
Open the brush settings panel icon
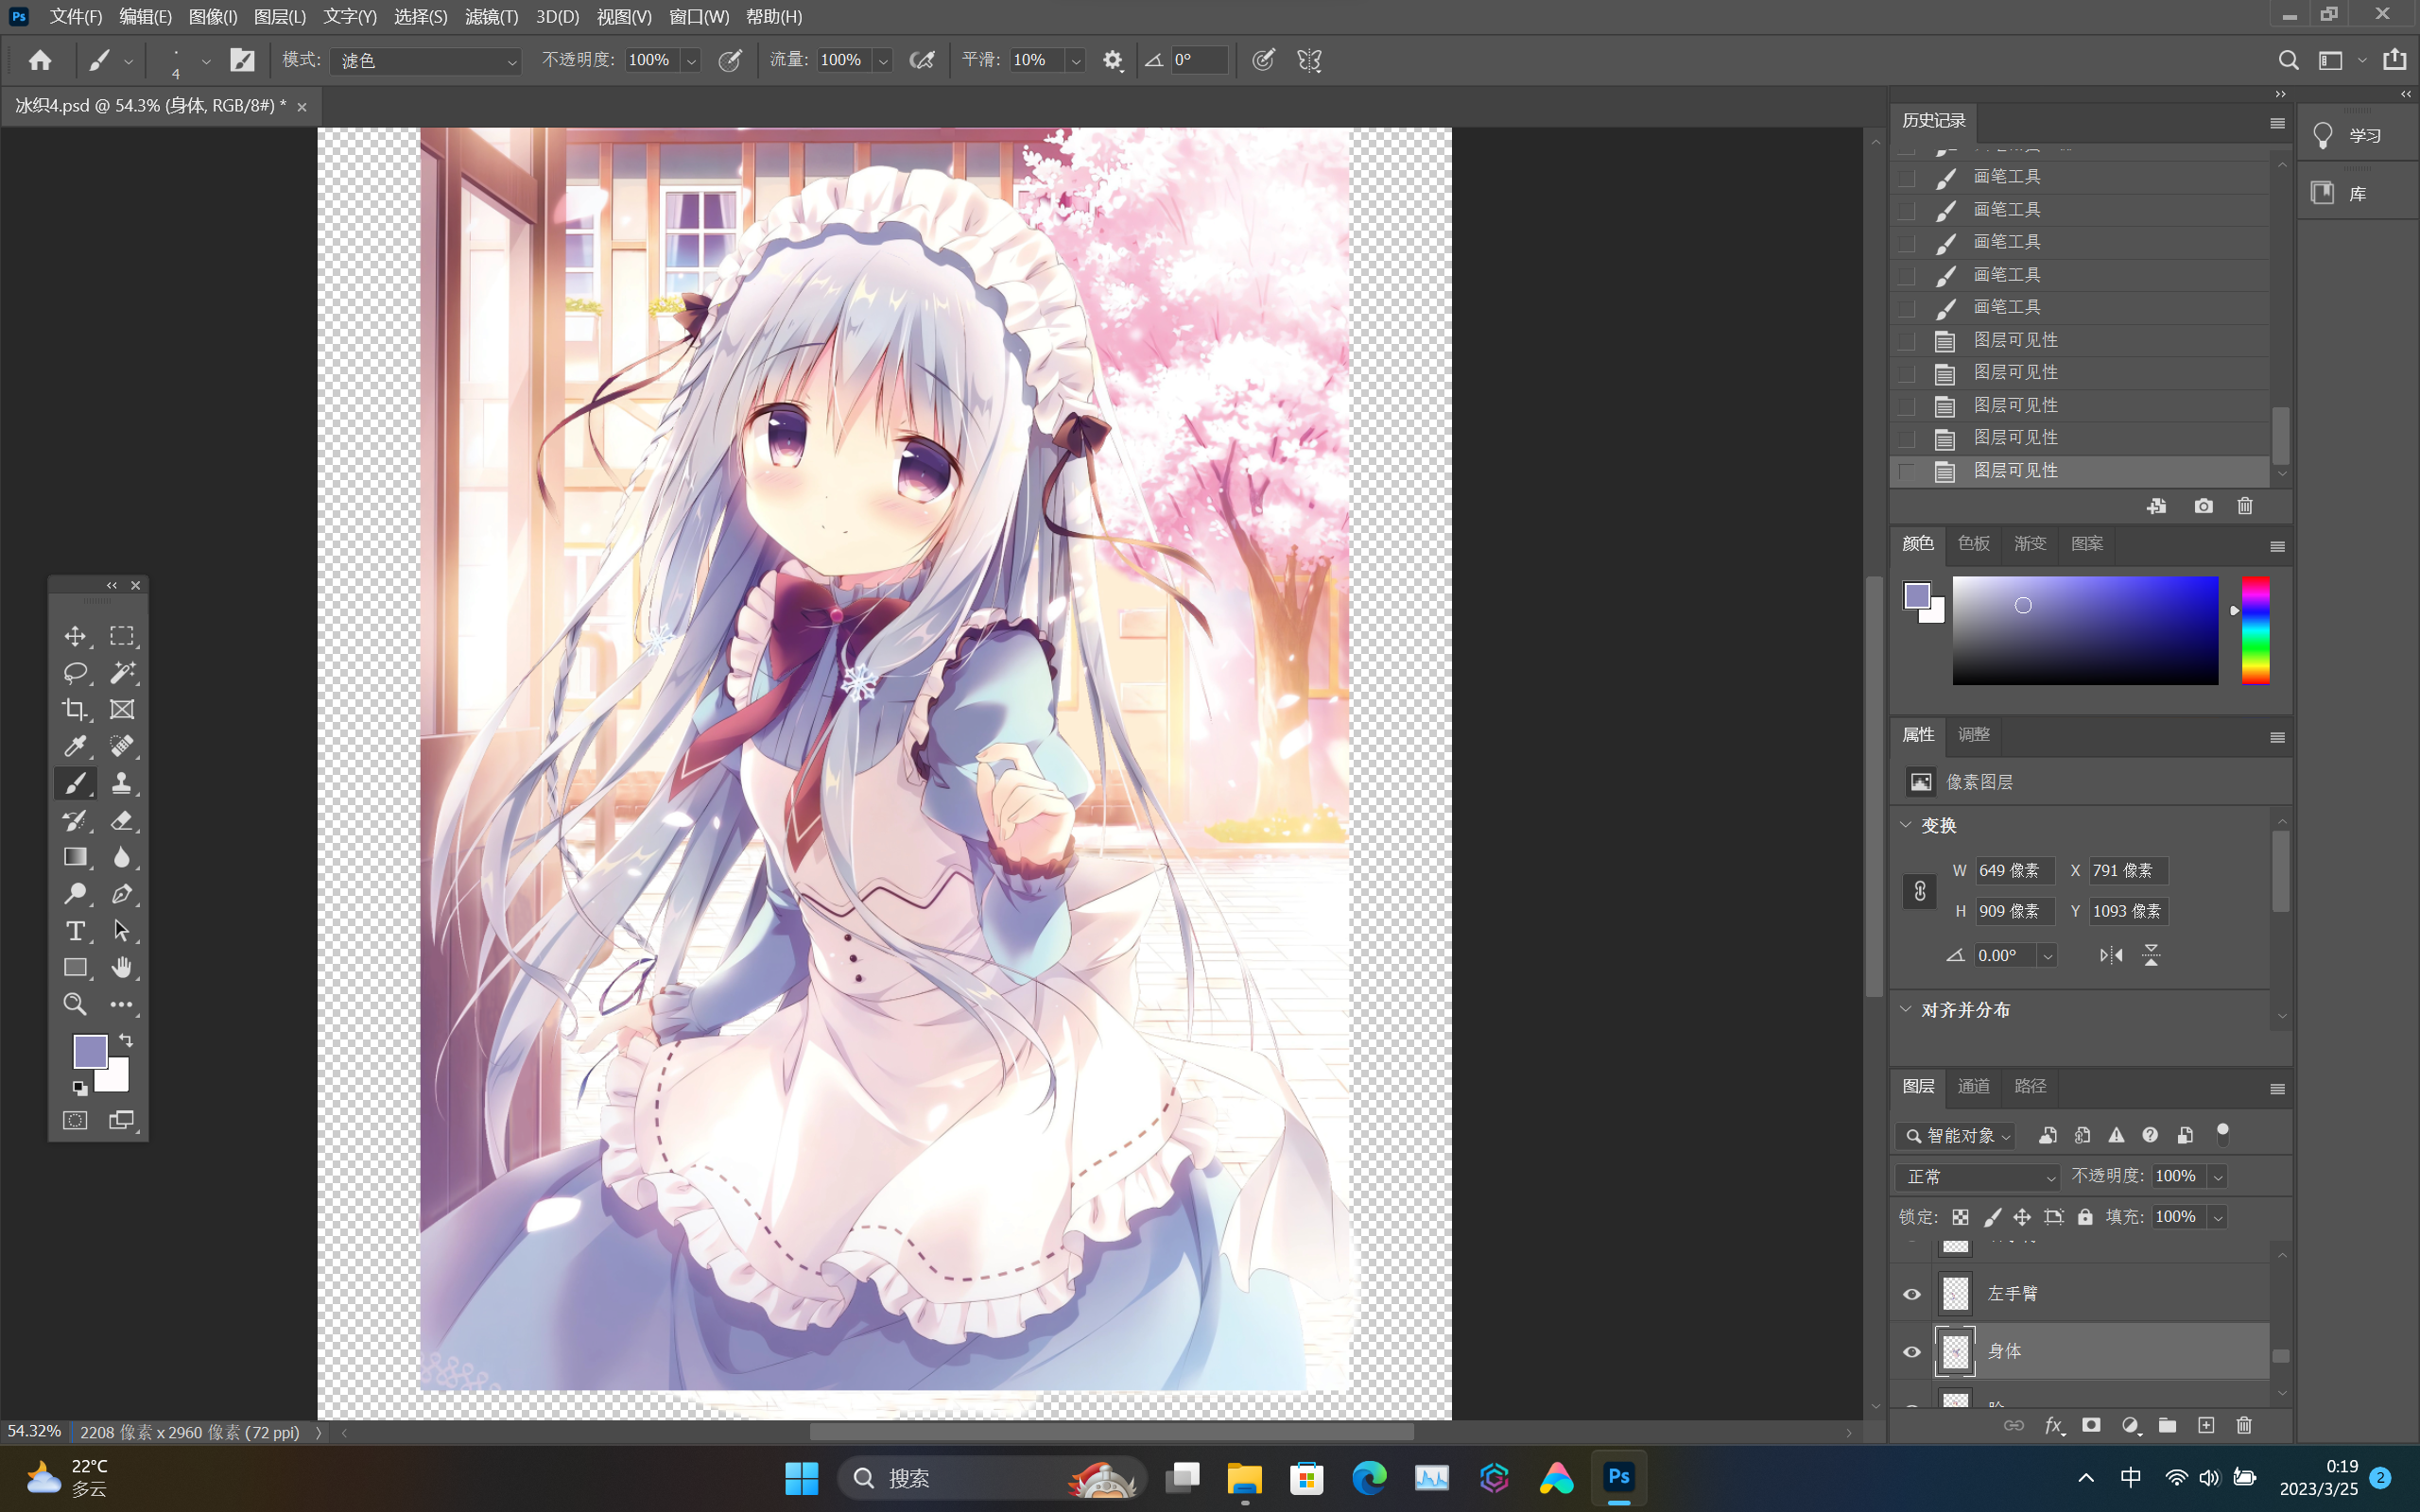[x=242, y=60]
